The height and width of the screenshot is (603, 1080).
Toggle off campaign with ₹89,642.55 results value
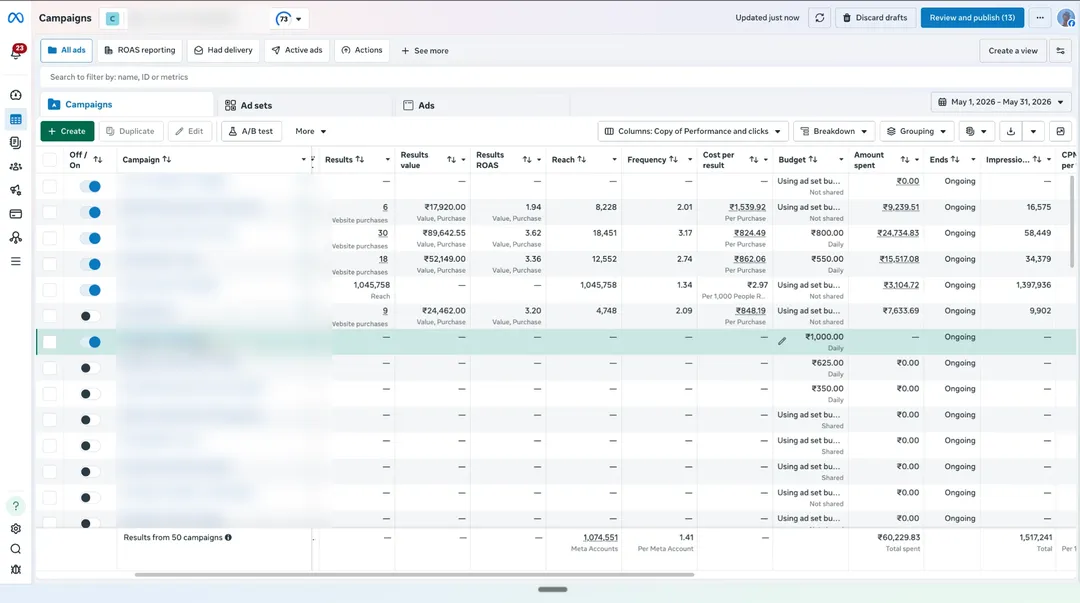pos(90,238)
